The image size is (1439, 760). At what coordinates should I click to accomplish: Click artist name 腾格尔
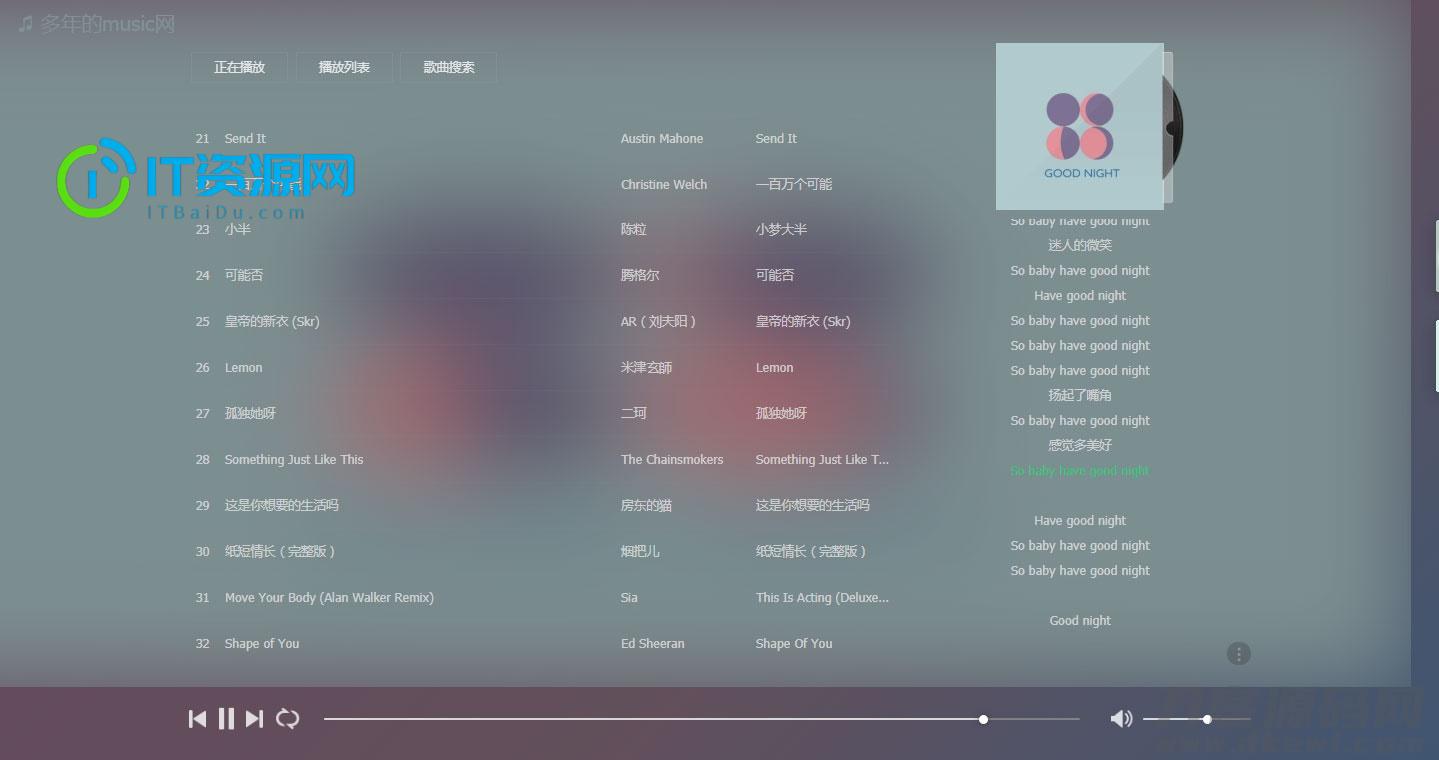[640, 275]
